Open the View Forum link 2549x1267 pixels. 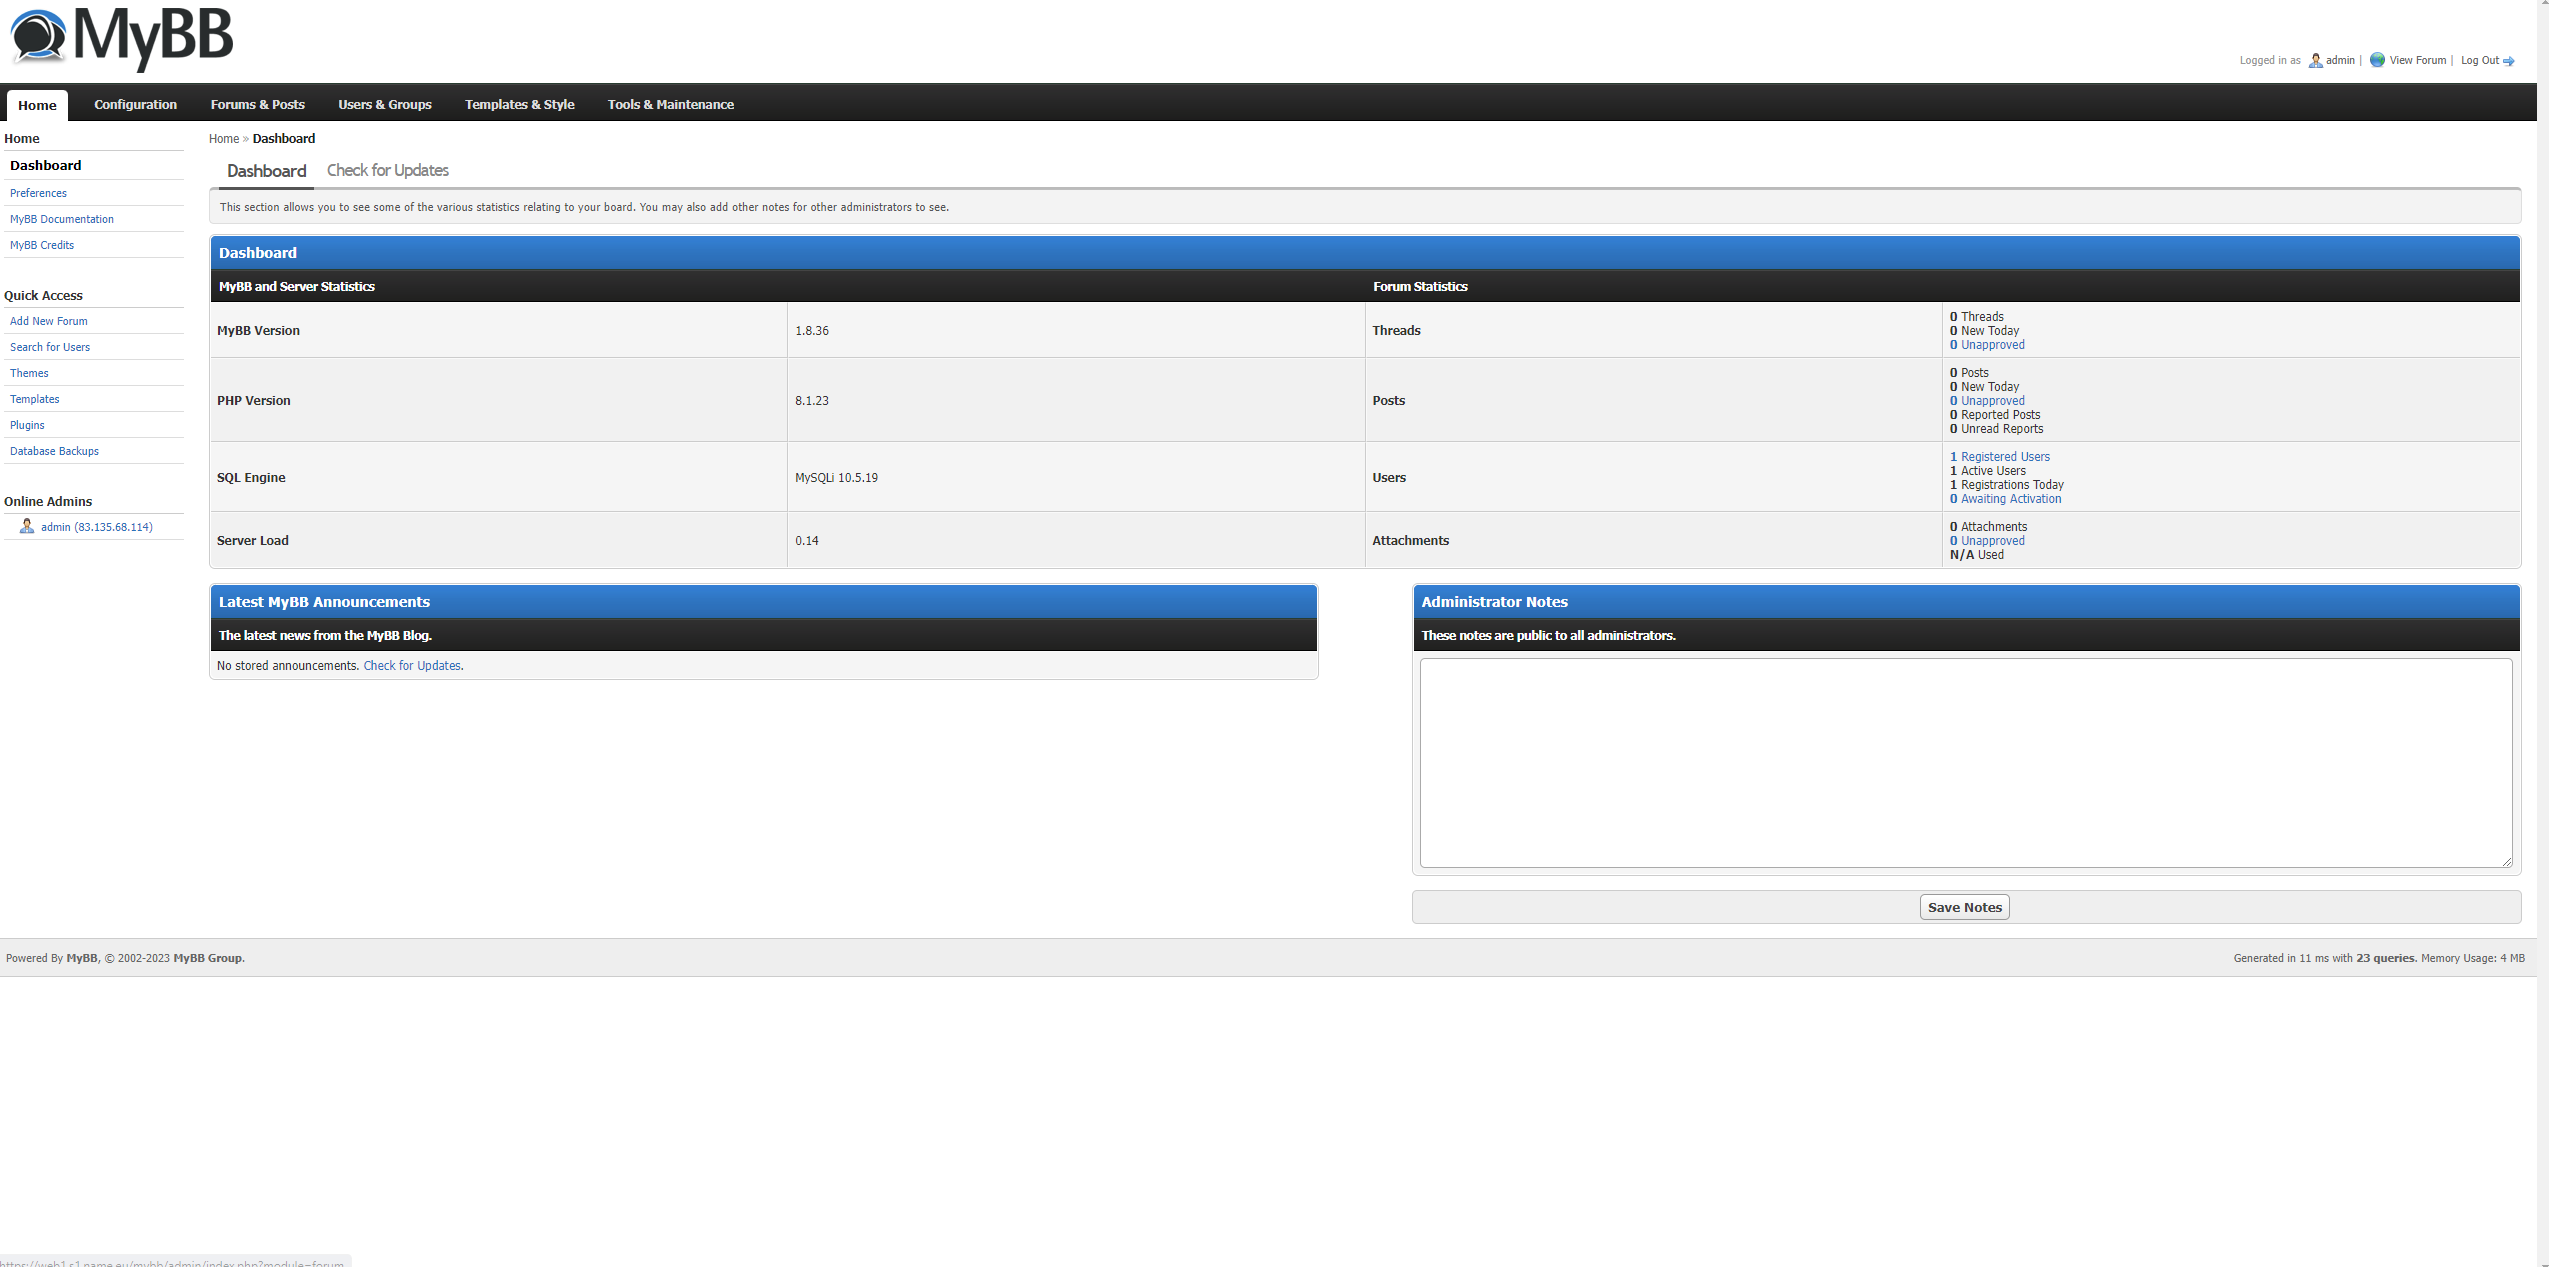point(2417,60)
